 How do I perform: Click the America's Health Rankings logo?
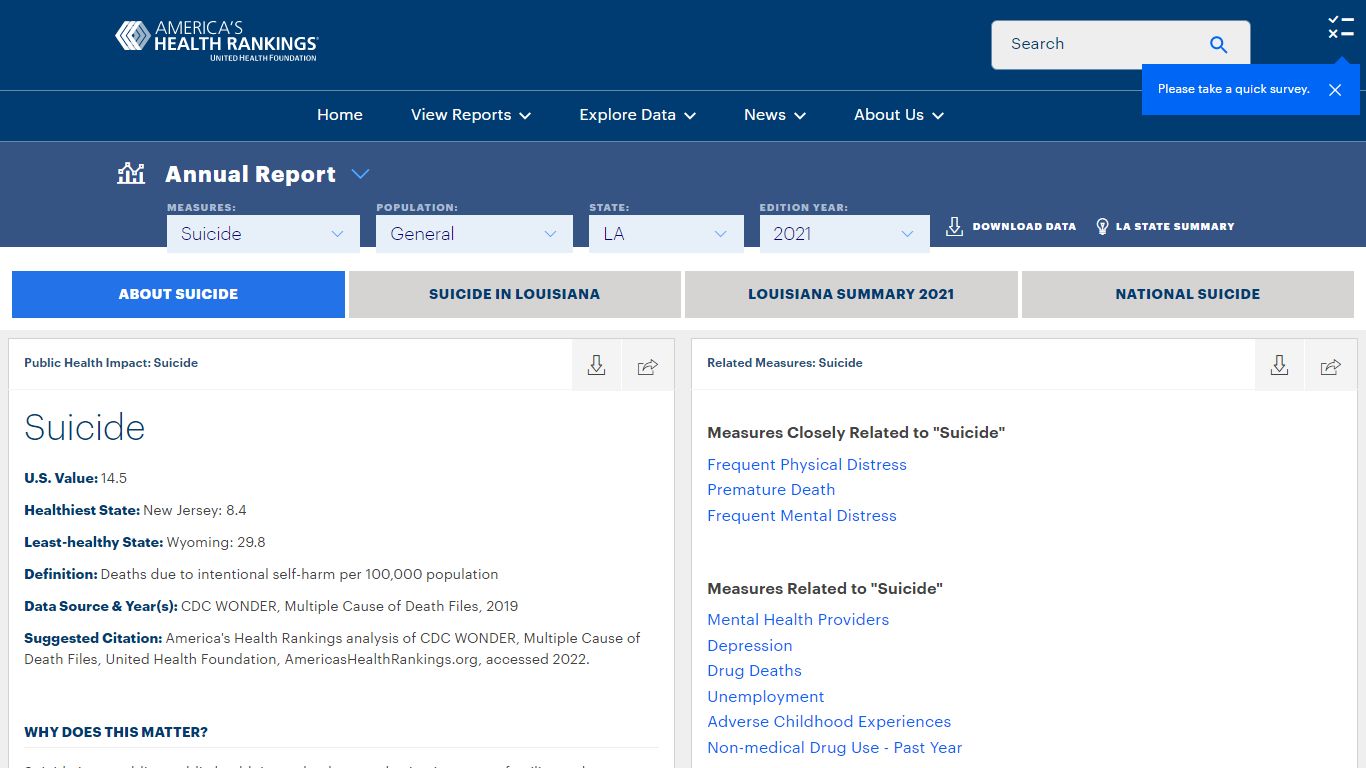pyautogui.click(x=217, y=41)
